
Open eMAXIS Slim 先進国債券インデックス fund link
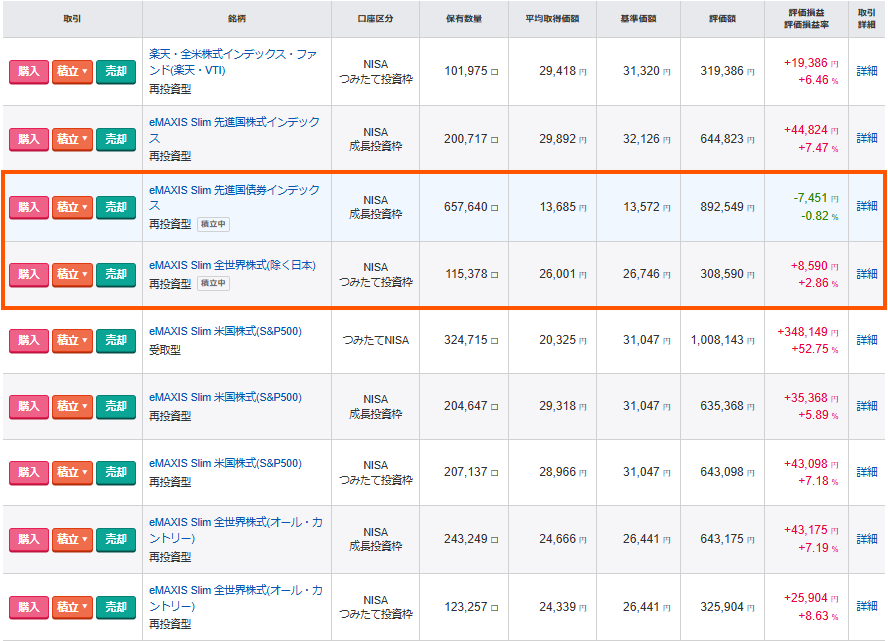coord(234,198)
